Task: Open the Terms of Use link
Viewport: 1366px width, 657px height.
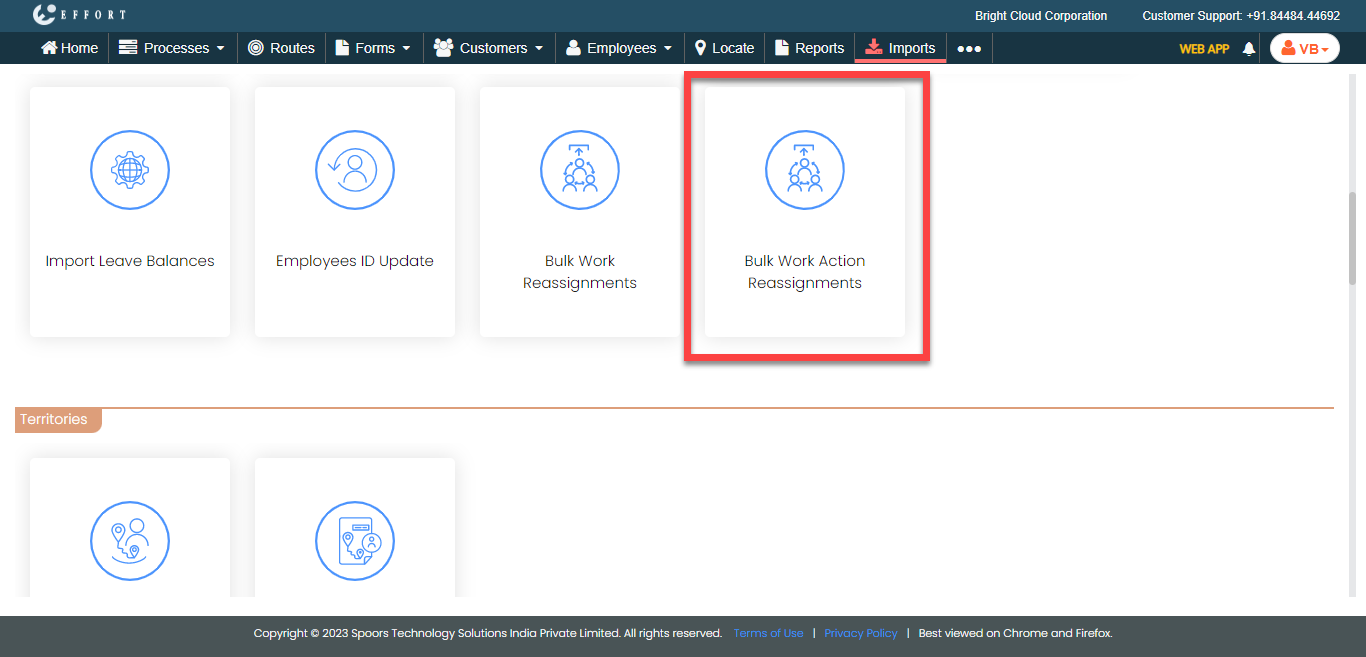Action: (768, 633)
